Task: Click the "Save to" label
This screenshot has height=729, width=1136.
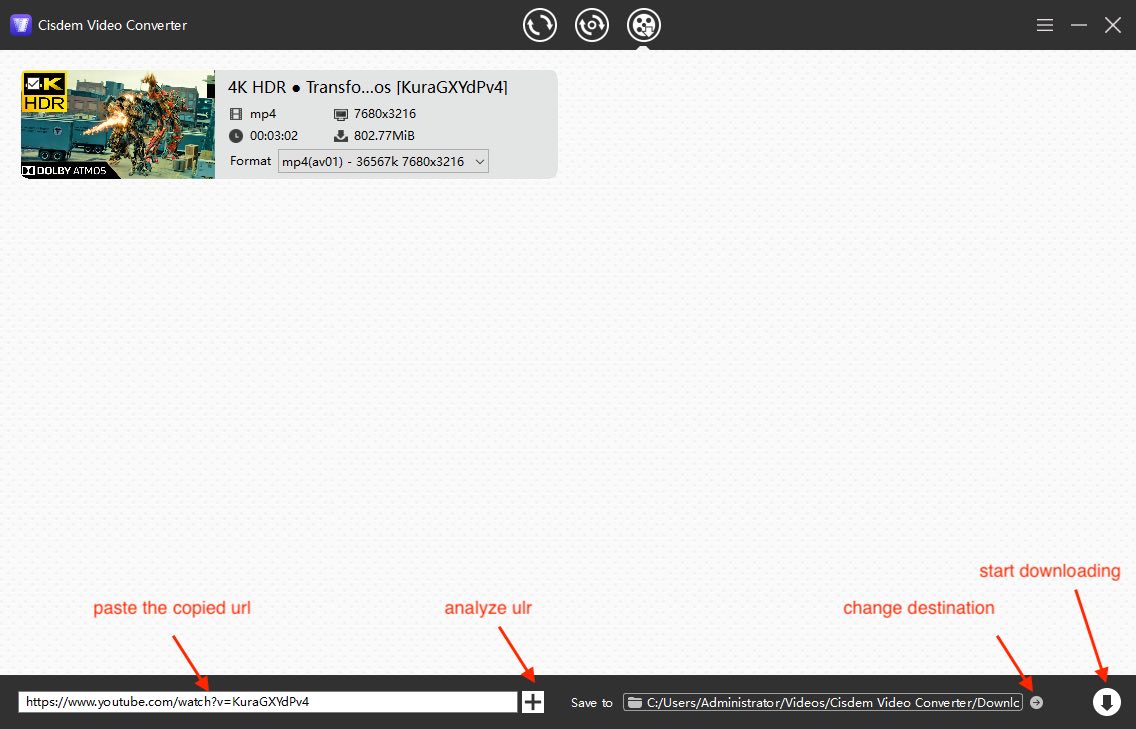Action: pos(591,702)
